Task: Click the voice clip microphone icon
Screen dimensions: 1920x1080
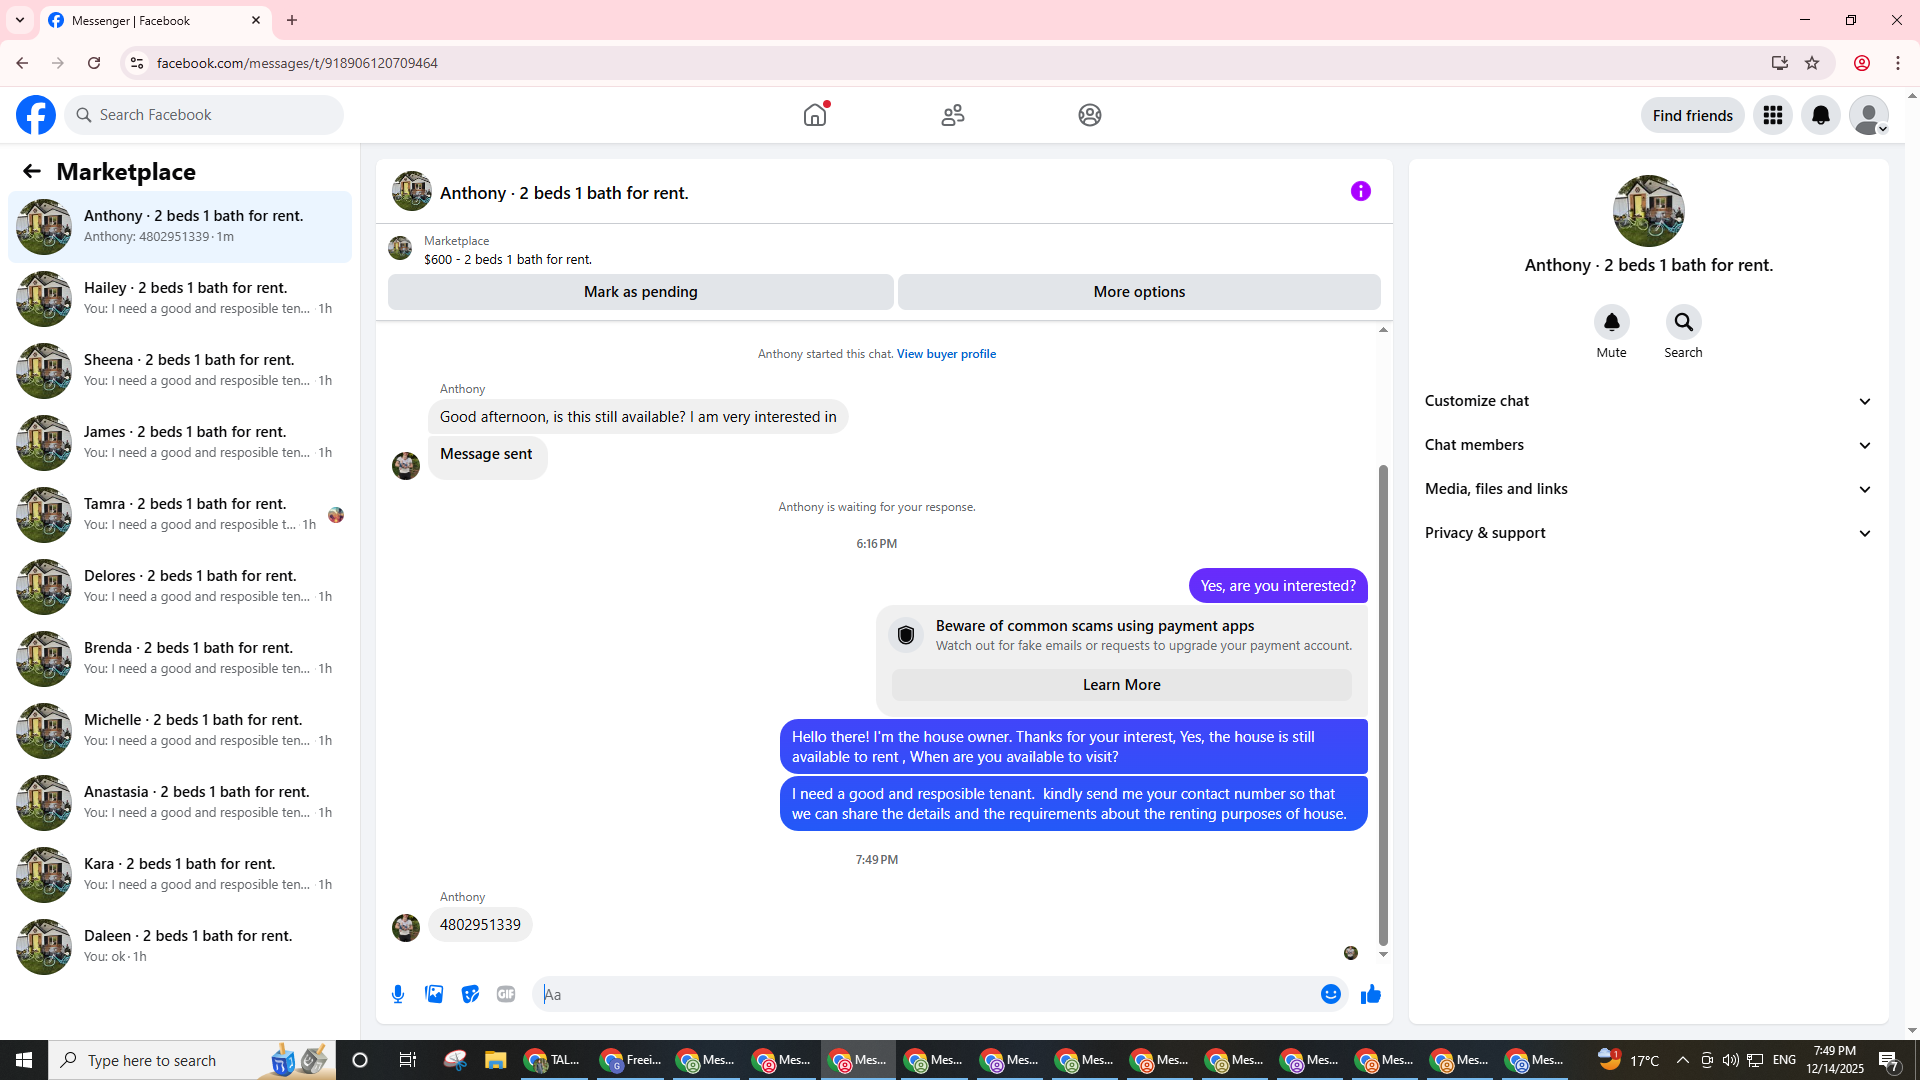Action: click(x=398, y=994)
